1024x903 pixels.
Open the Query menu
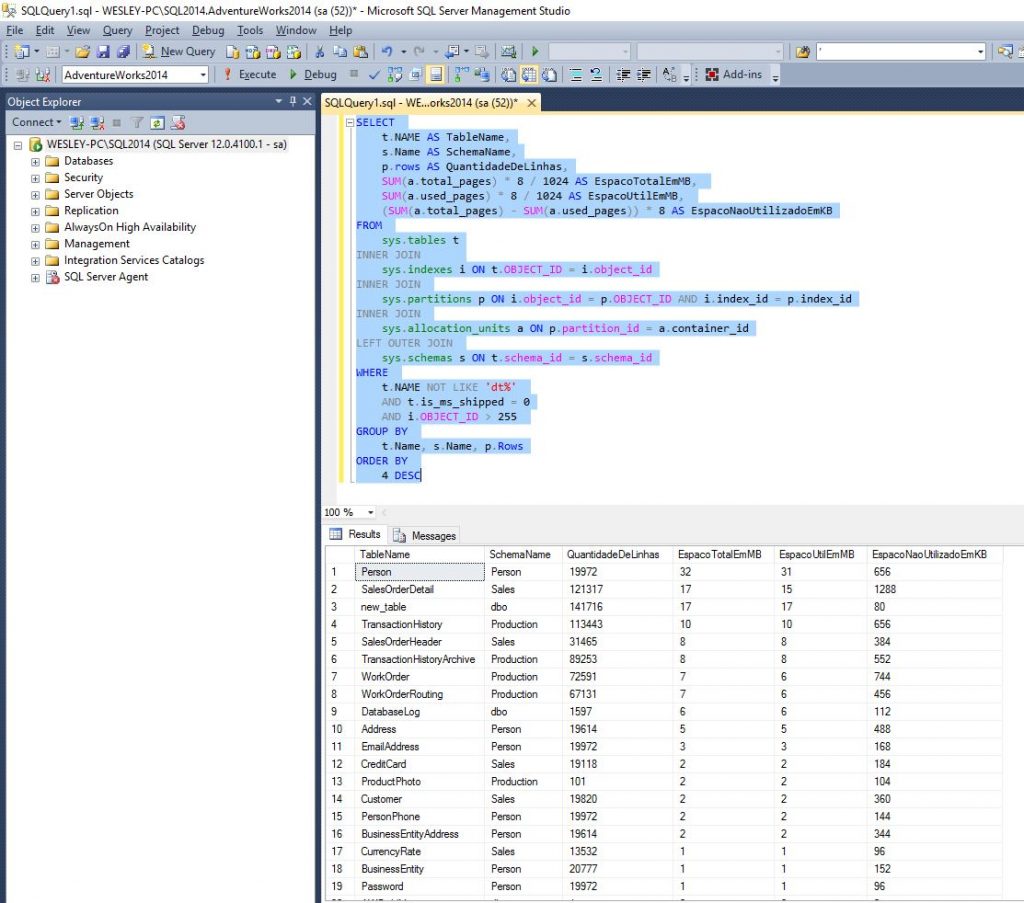[x=117, y=30]
